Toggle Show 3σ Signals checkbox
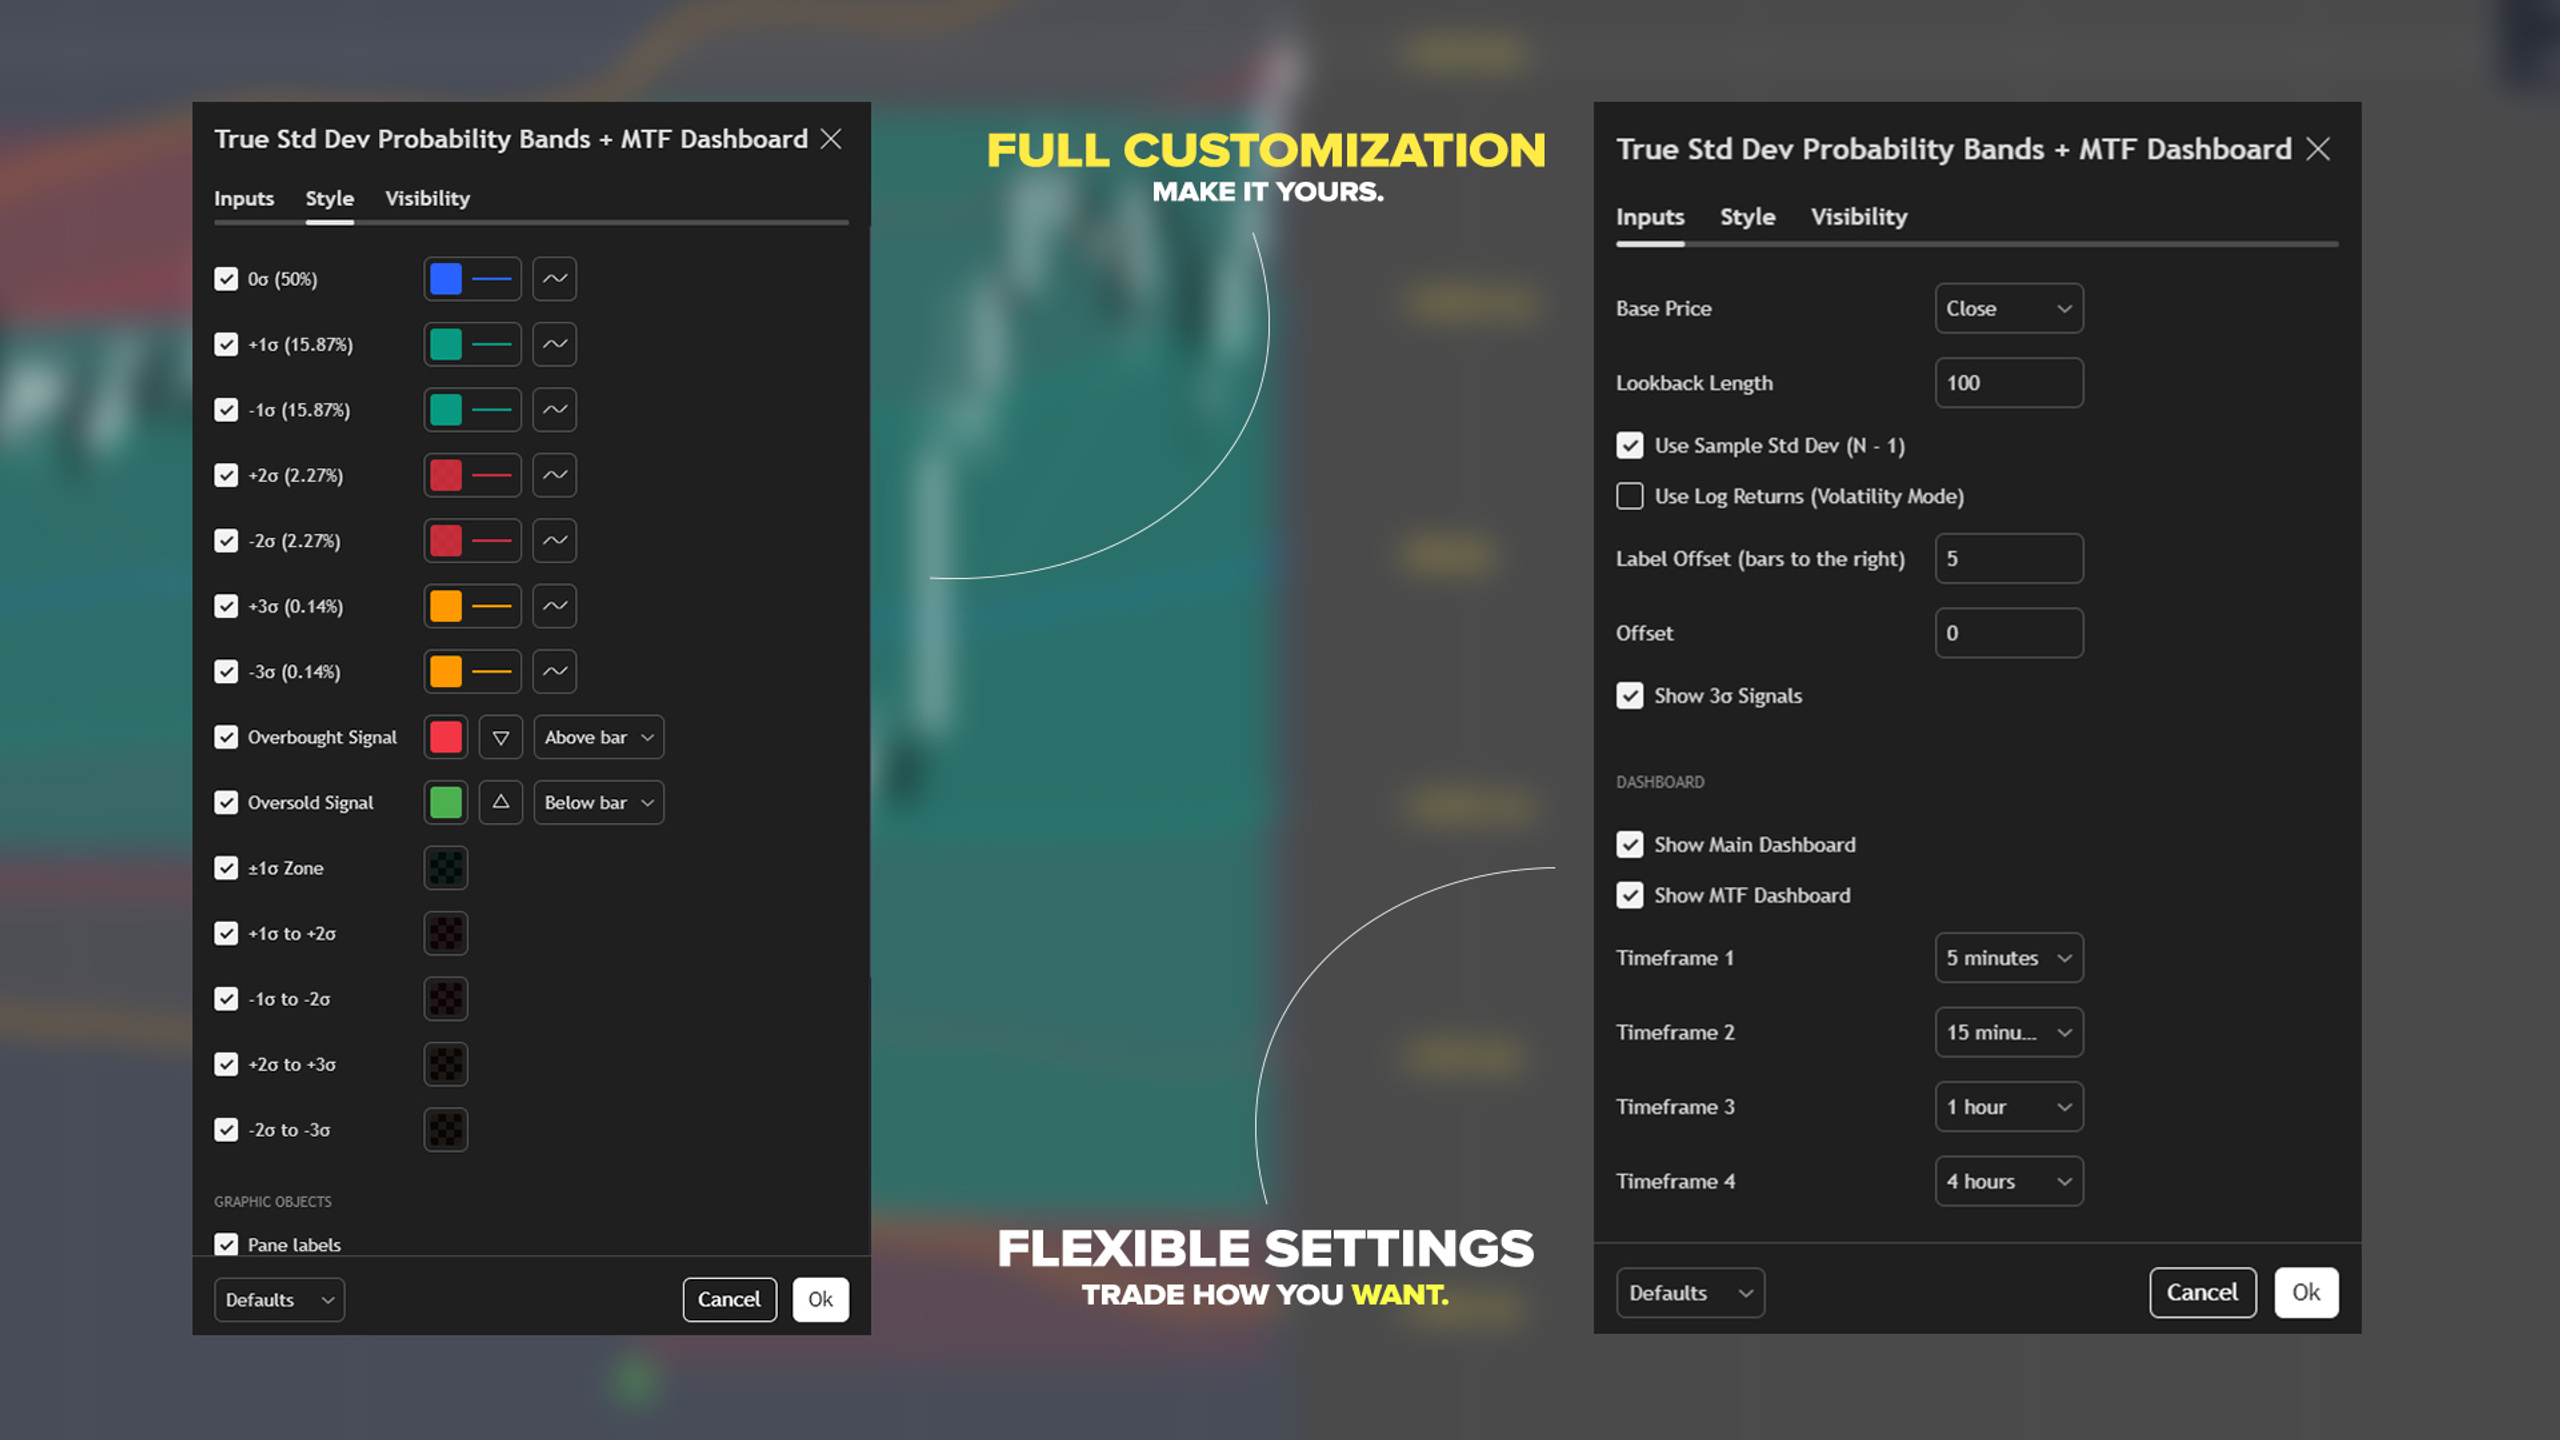Screen dimensions: 2560x1440 click(x=1630, y=696)
